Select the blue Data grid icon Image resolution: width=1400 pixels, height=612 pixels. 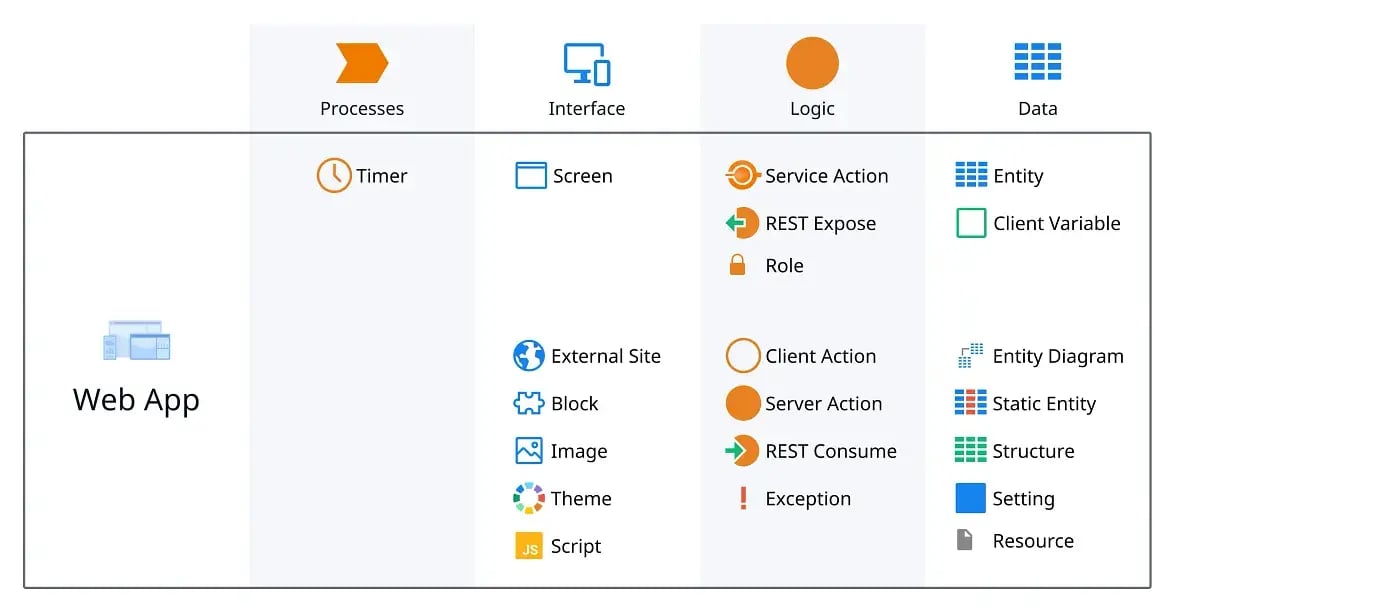(x=1037, y=62)
